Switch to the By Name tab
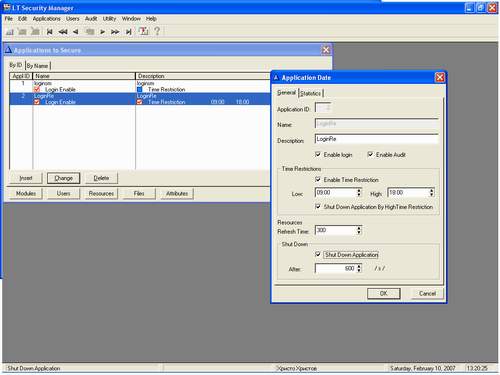The width and height of the screenshot is (500, 375). coord(37,66)
